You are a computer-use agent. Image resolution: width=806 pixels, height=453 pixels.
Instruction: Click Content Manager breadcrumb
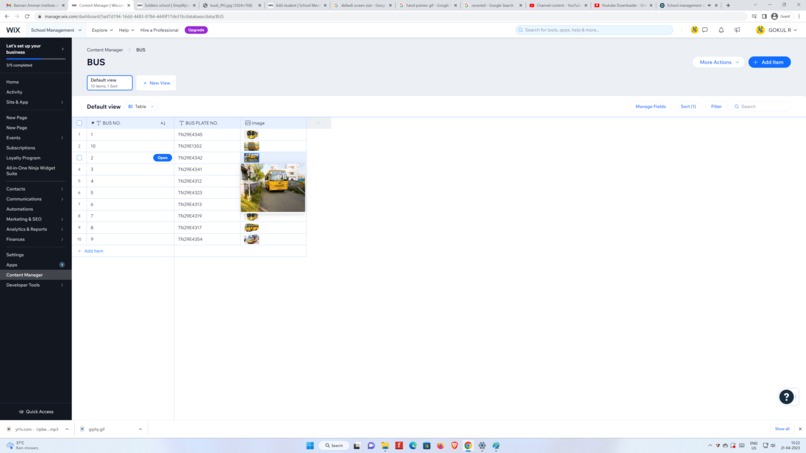tap(105, 50)
